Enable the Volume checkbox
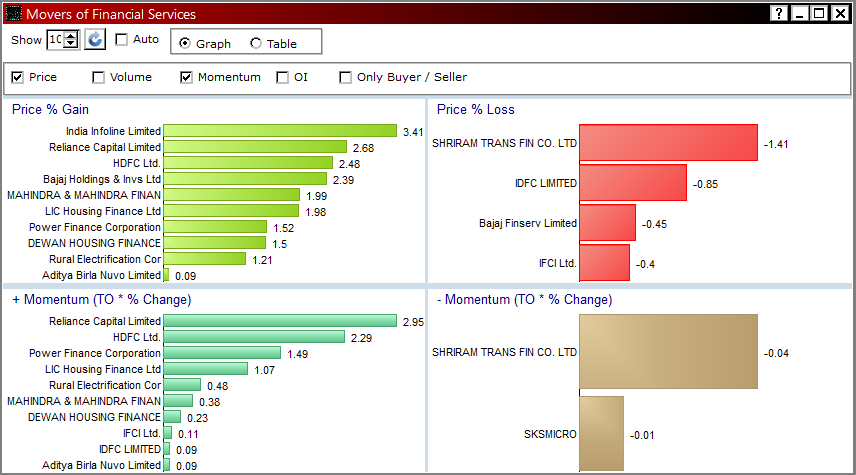856x475 pixels. (x=98, y=77)
